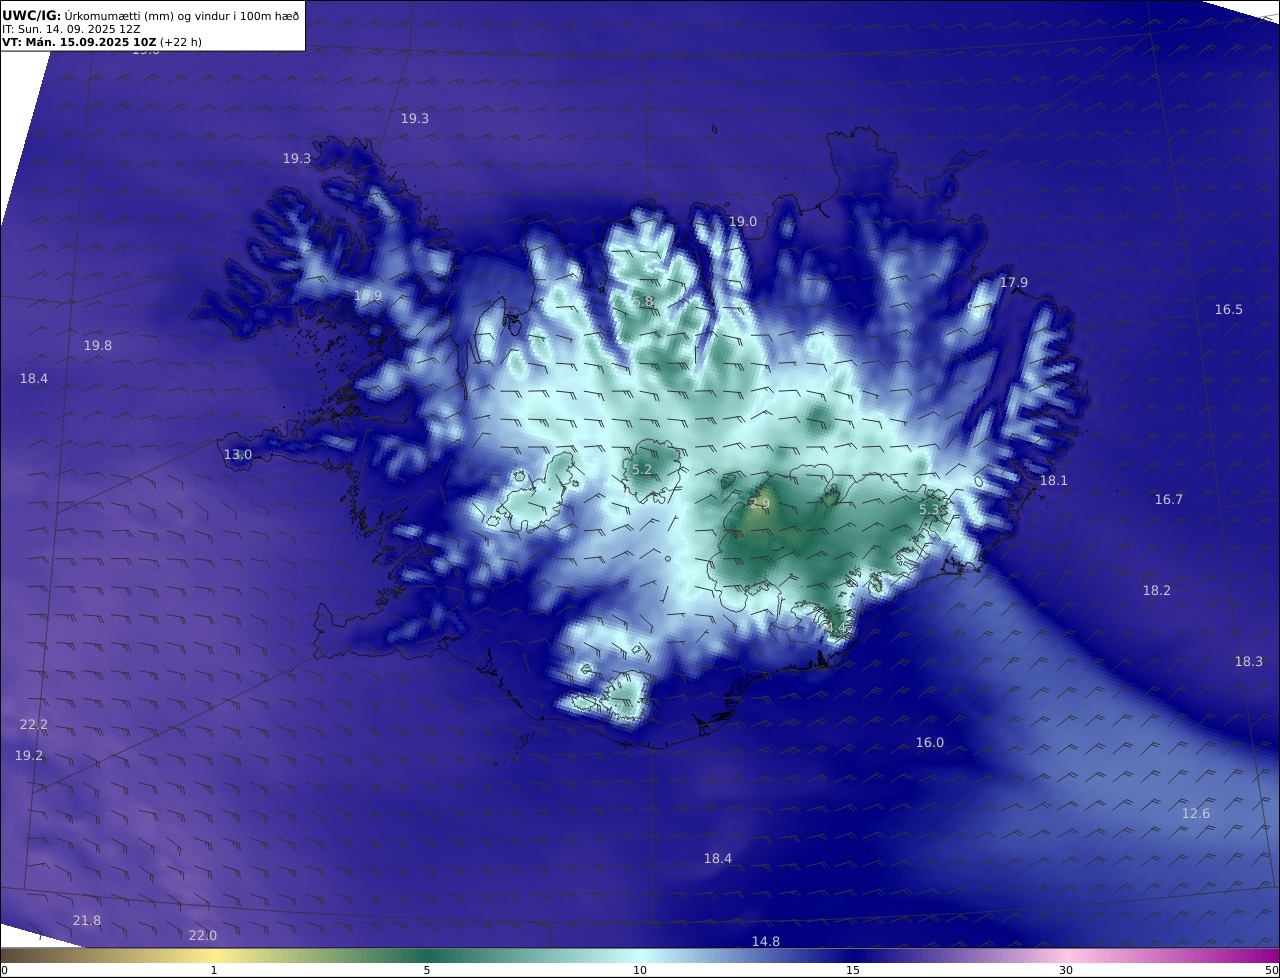This screenshot has height=978, width=1280.
Task: Click the 21.8 value near the colorbar
Action: (x=87, y=921)
